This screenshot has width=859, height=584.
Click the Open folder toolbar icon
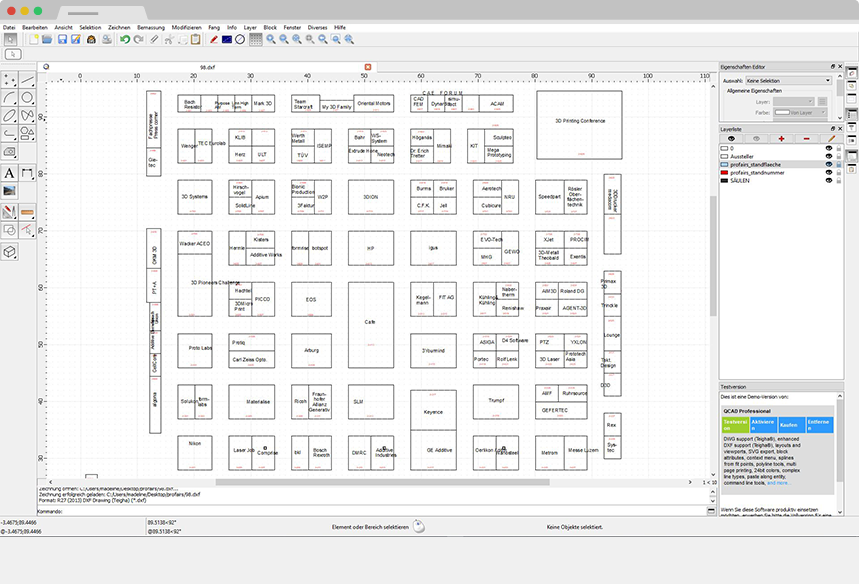tap(47, 39)
